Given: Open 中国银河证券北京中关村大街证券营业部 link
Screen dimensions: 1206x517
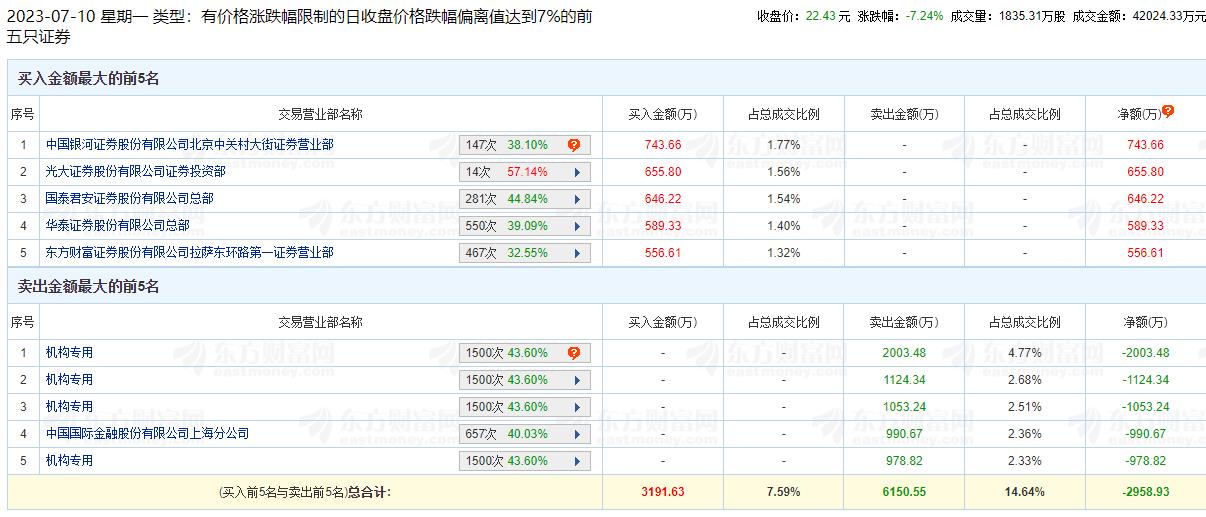Looking at the screenshot, I should coord(190,145).
